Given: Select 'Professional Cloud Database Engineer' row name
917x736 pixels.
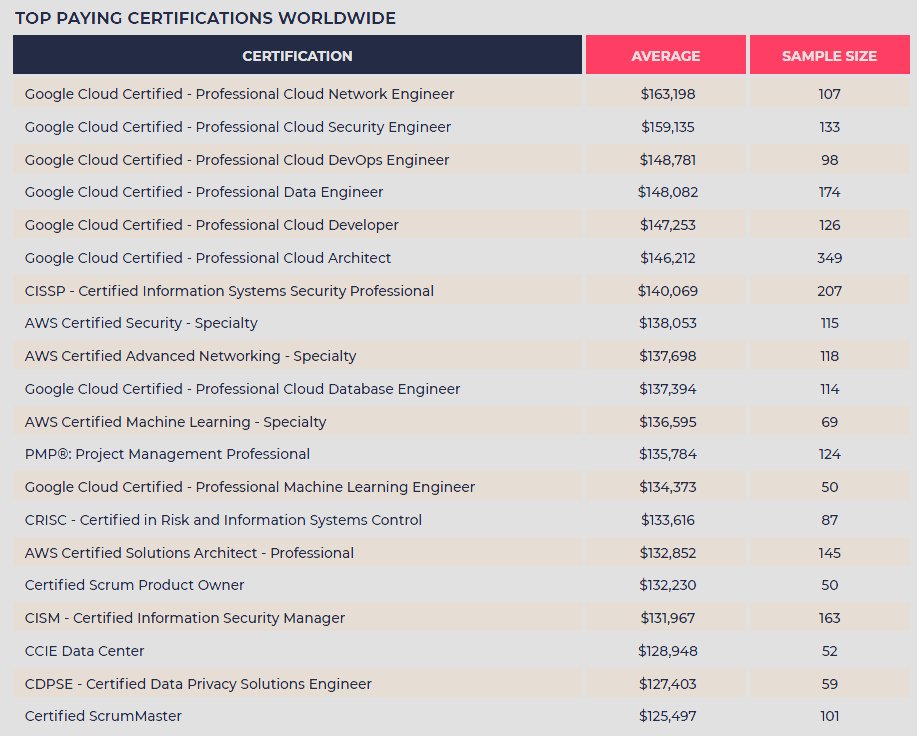Looking at the screenshot, I should 242,389.
